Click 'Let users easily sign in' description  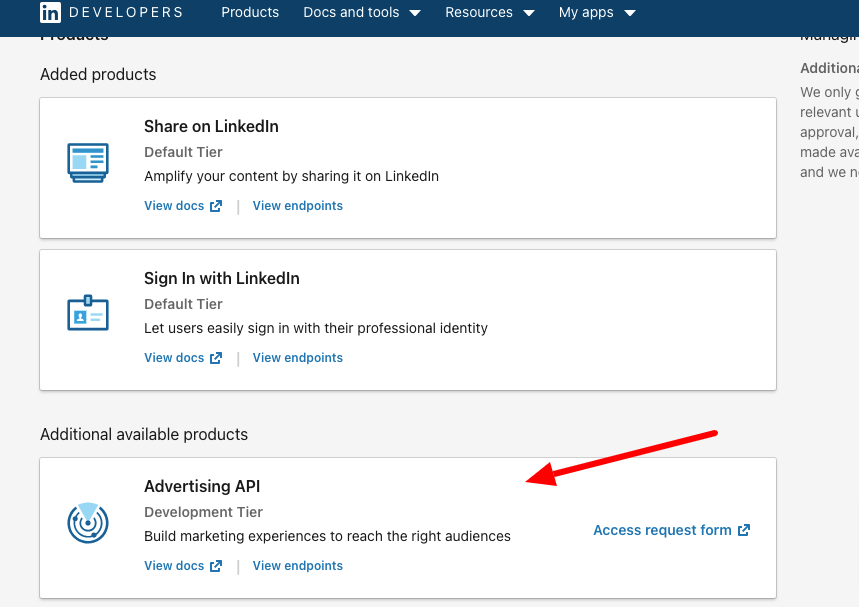coord(316,328)
